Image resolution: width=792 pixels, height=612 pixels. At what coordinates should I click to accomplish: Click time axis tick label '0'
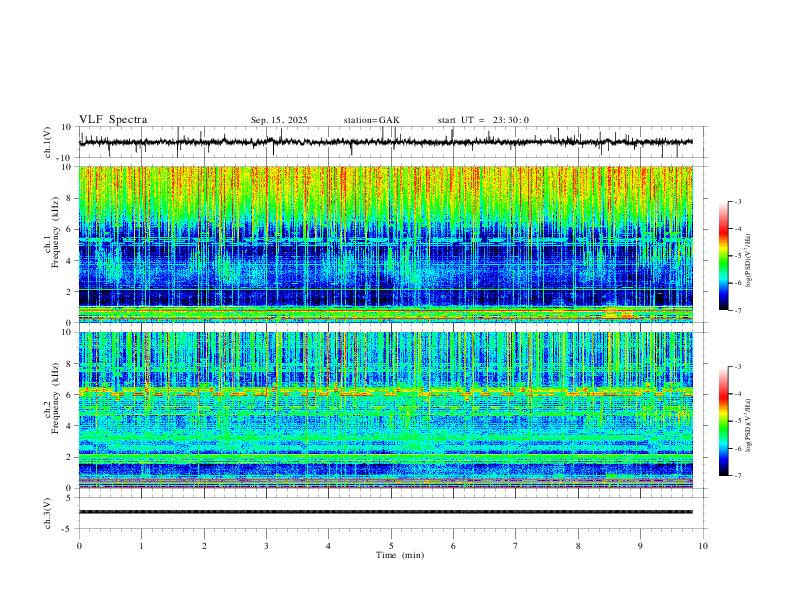click(79, 546)
